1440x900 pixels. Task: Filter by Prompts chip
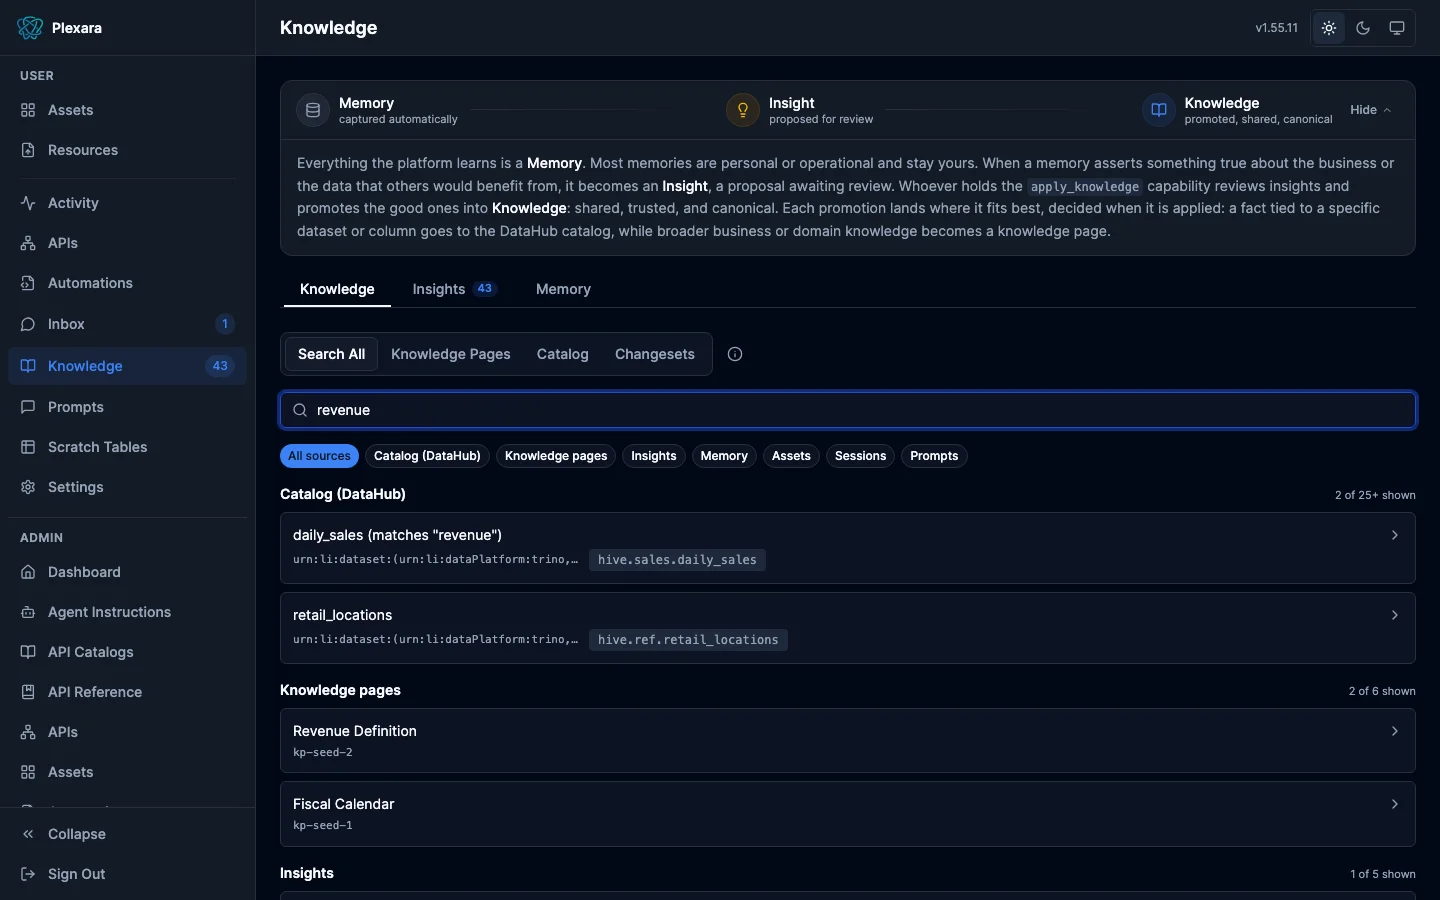tap(934, 456)
